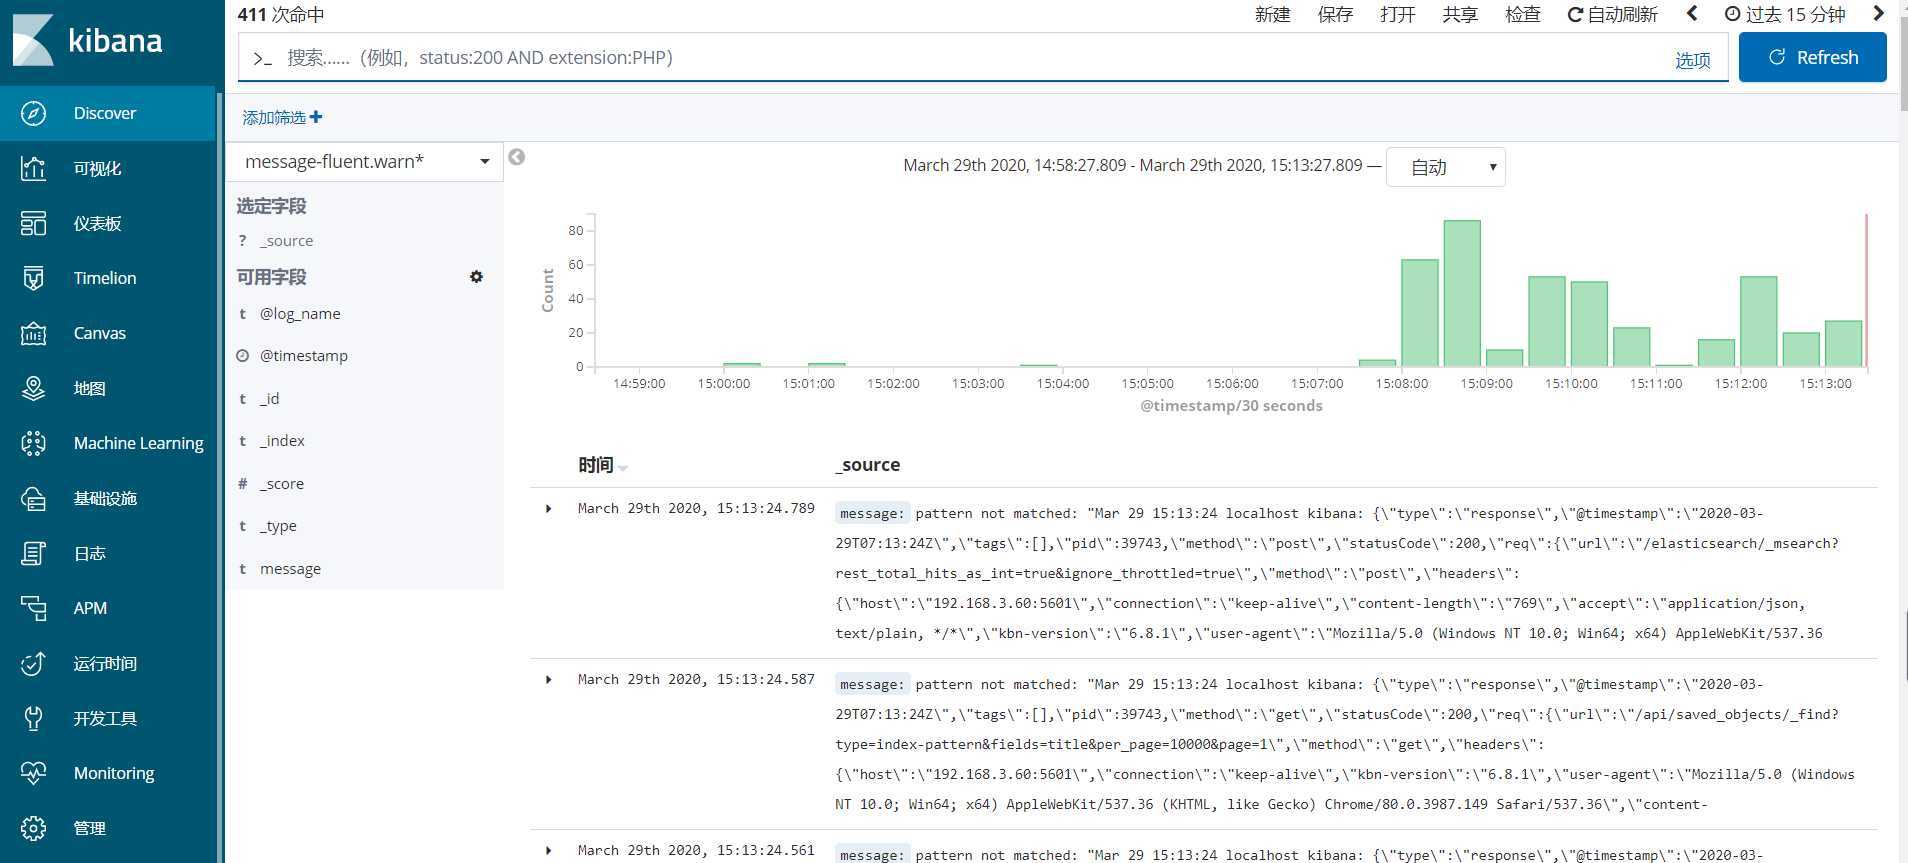Open 过去 15 分钟 time picker
The height and width of the screenshot is (863, 1908).
pyautogui.click(x=1785, y=14)
